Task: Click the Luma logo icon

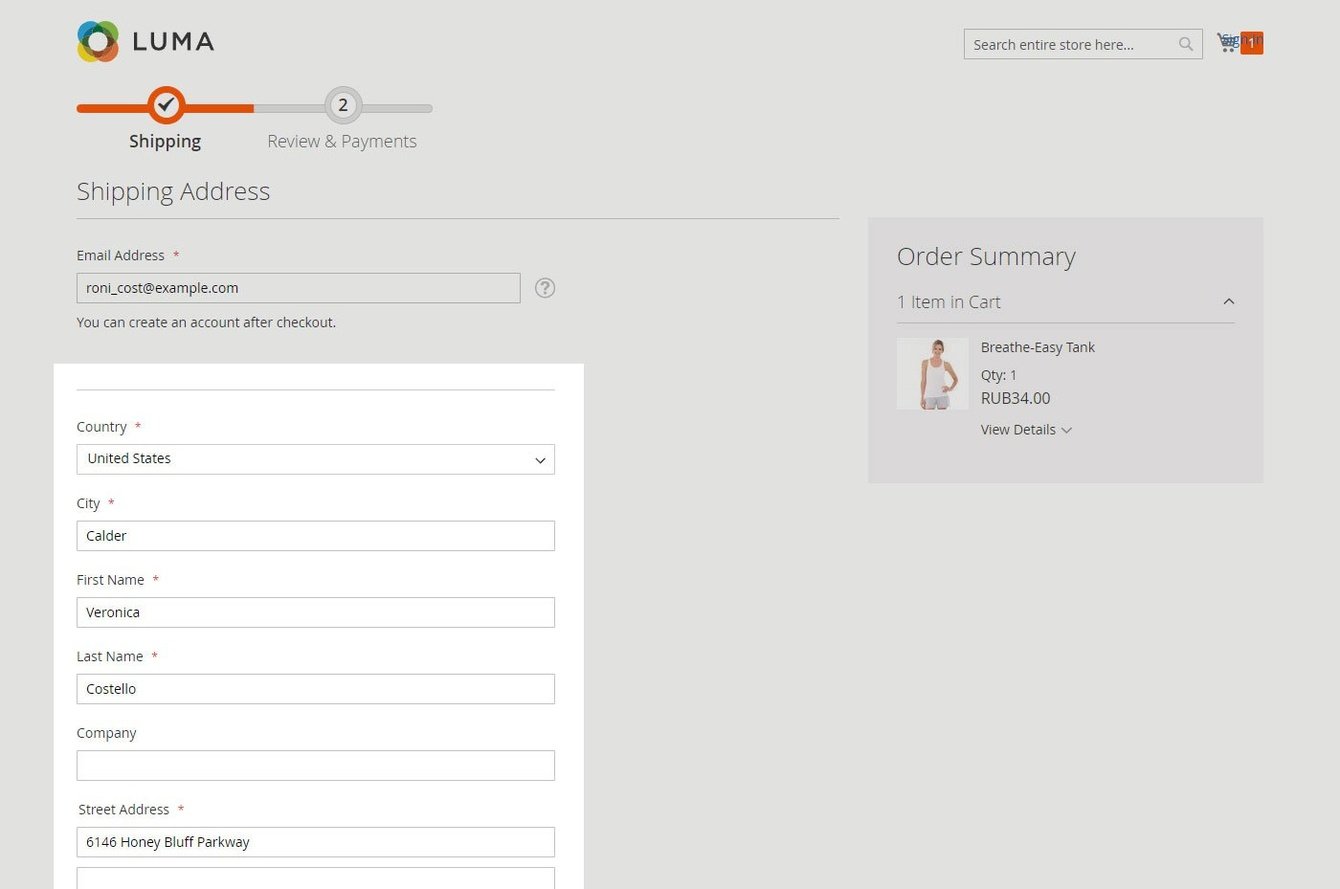Action: (98, 42)
